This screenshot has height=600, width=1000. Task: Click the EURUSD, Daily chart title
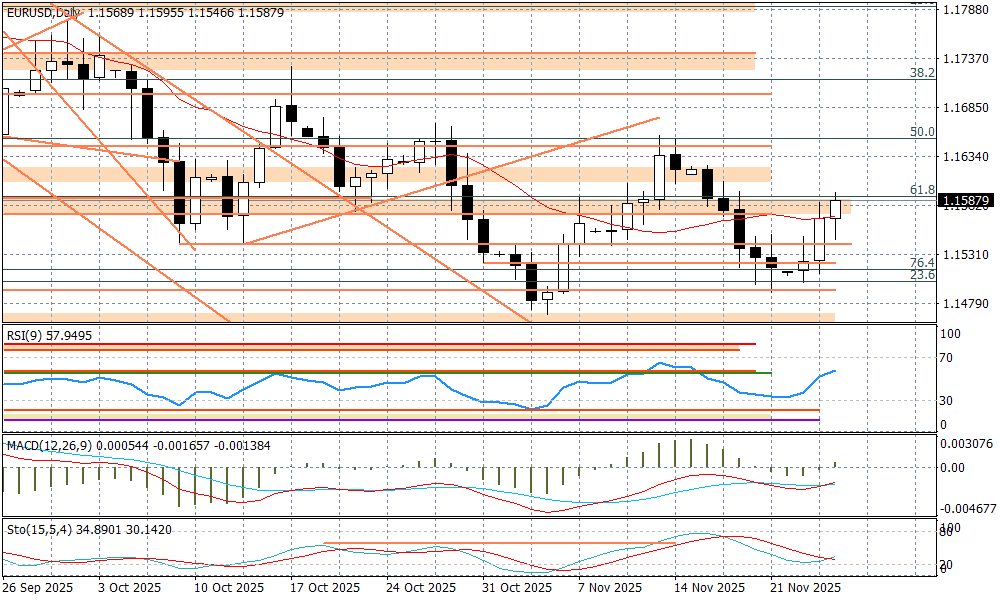pos(43,12)
